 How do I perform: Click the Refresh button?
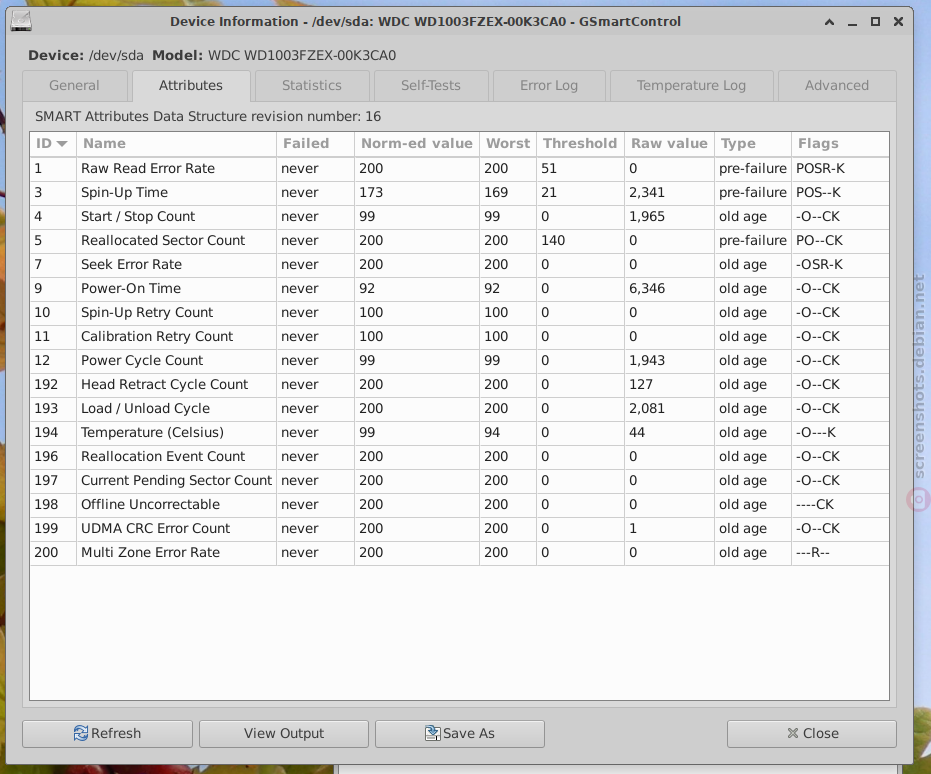[x=107, y=734]
